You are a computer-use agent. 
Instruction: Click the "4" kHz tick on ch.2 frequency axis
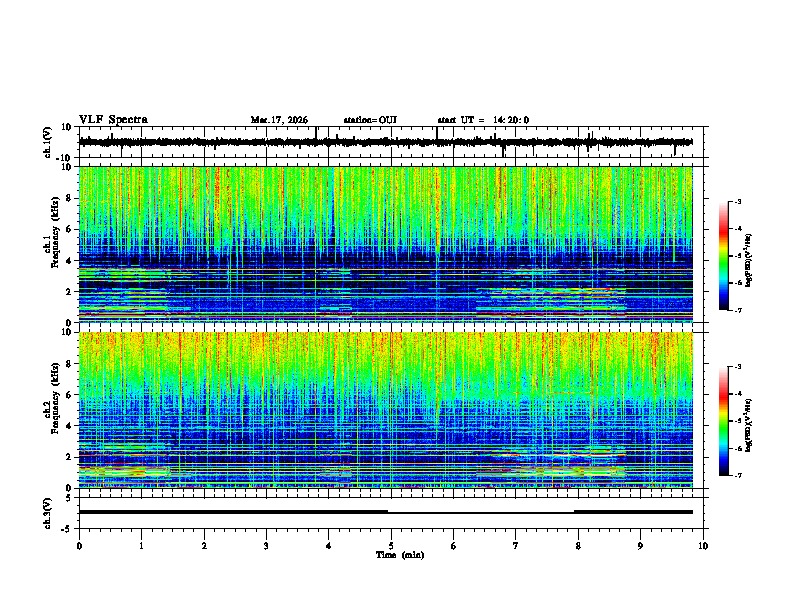[x=69, y=426]
